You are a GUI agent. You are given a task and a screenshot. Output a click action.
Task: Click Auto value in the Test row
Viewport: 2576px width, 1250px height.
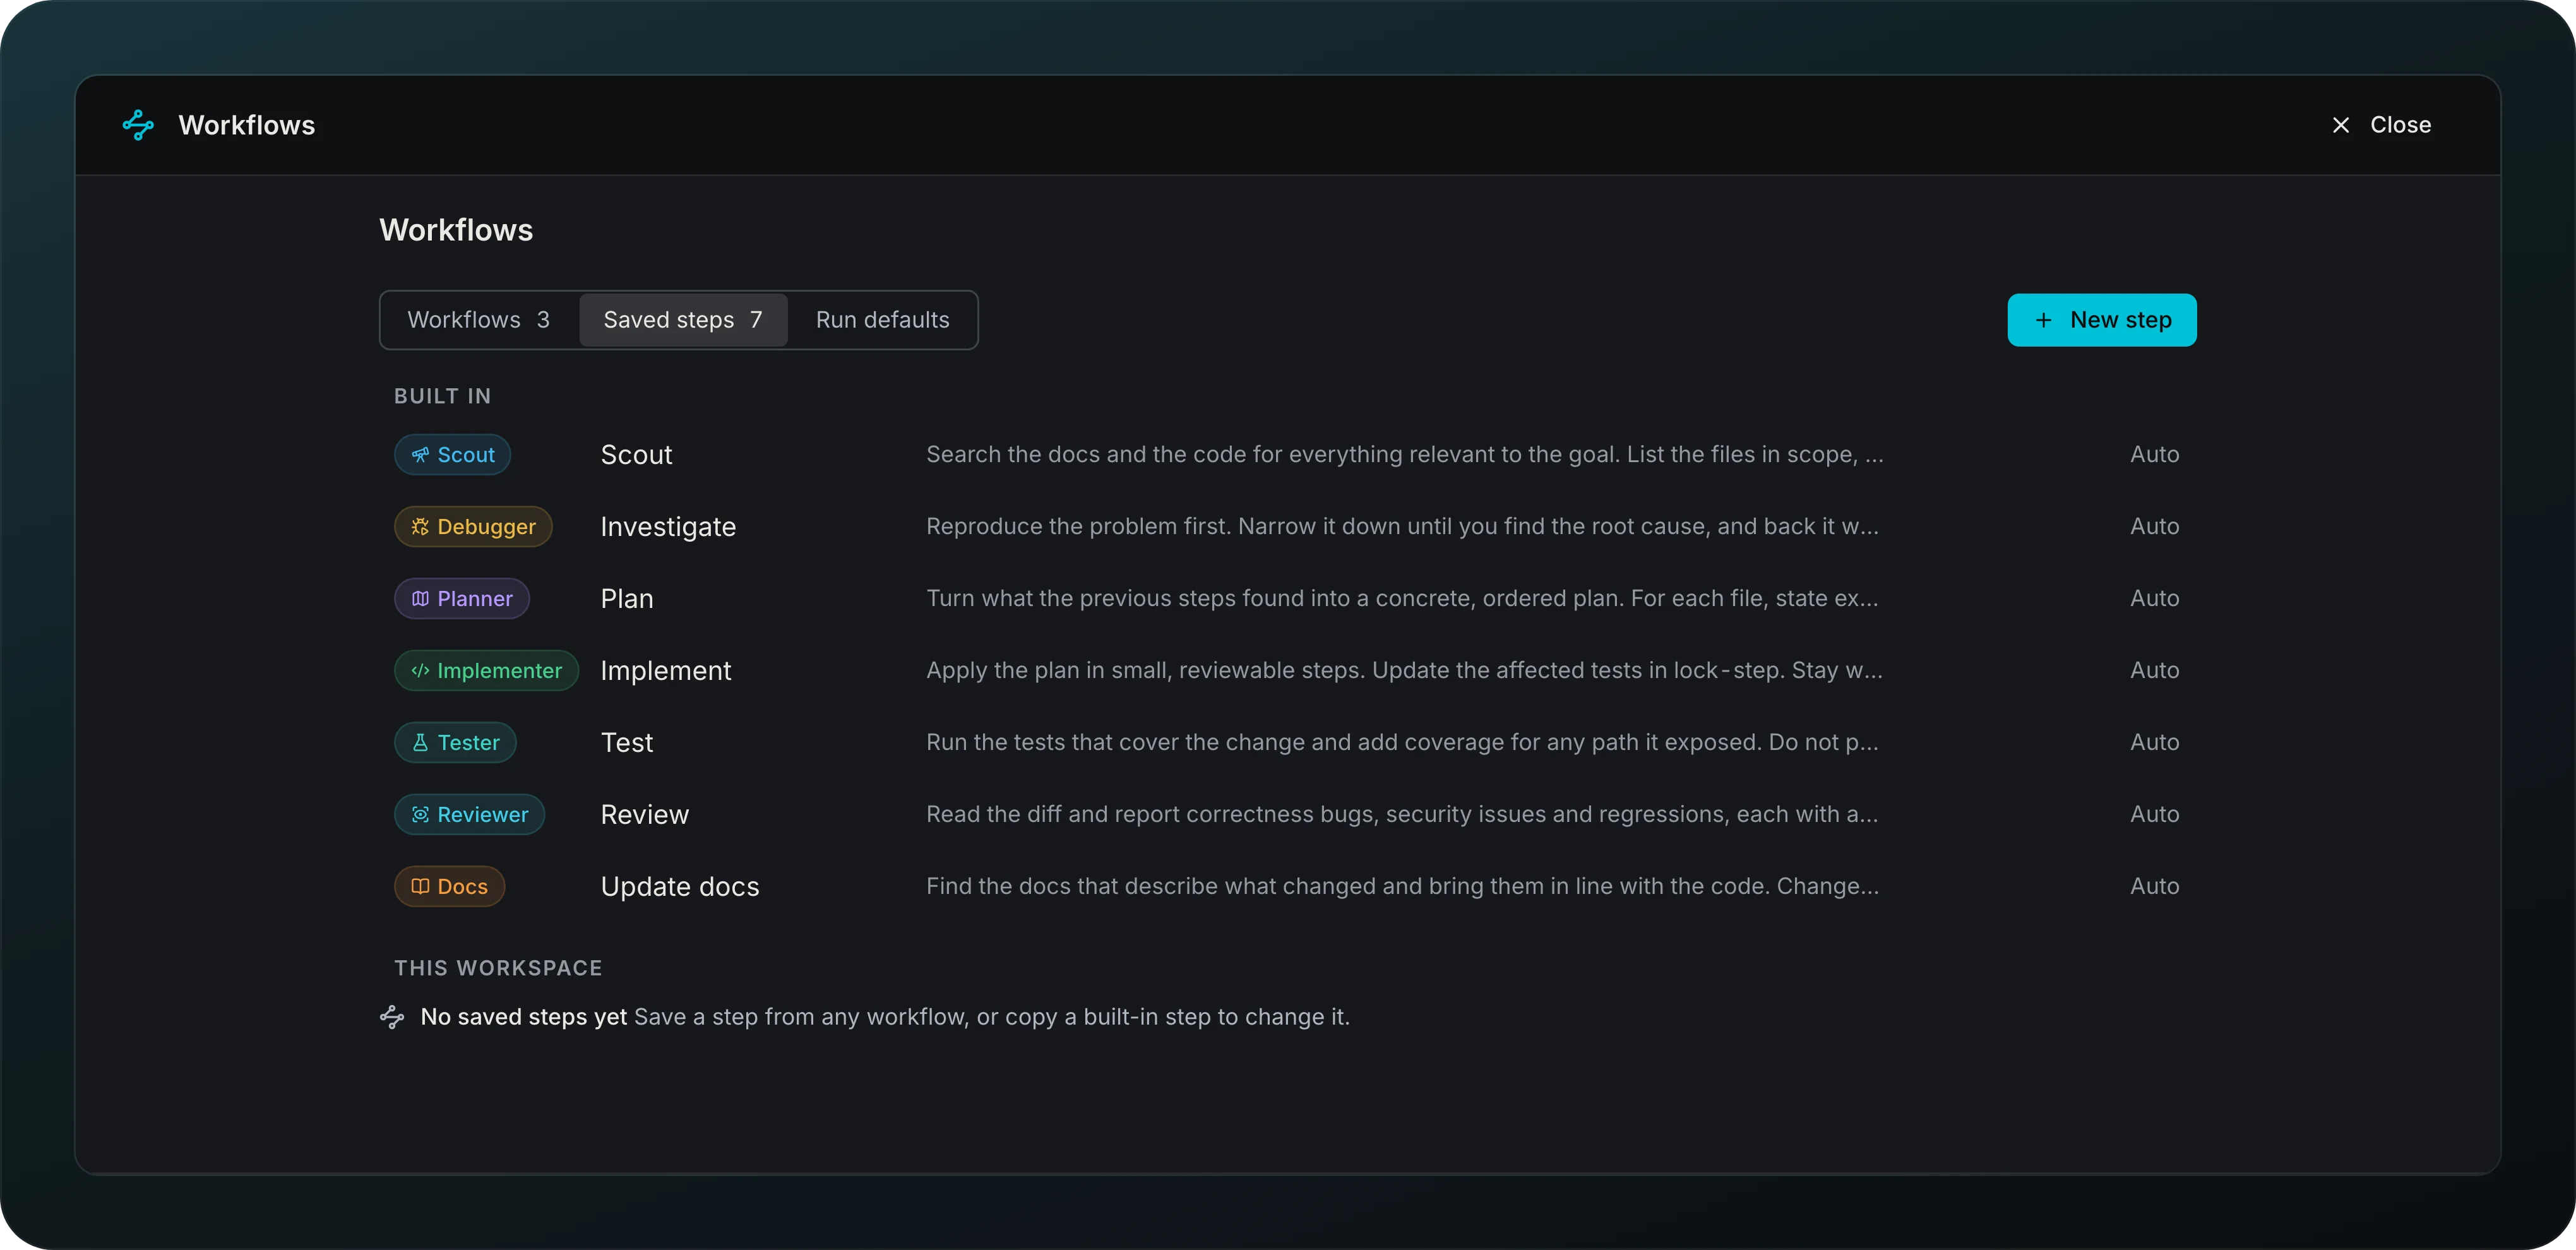[x=2154, y=743]
